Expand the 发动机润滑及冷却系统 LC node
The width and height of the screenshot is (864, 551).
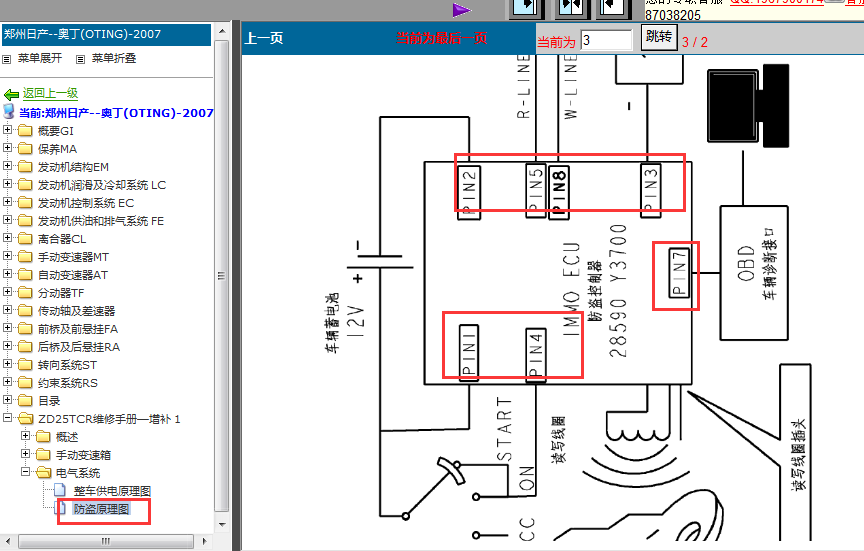tap(7, 183)
